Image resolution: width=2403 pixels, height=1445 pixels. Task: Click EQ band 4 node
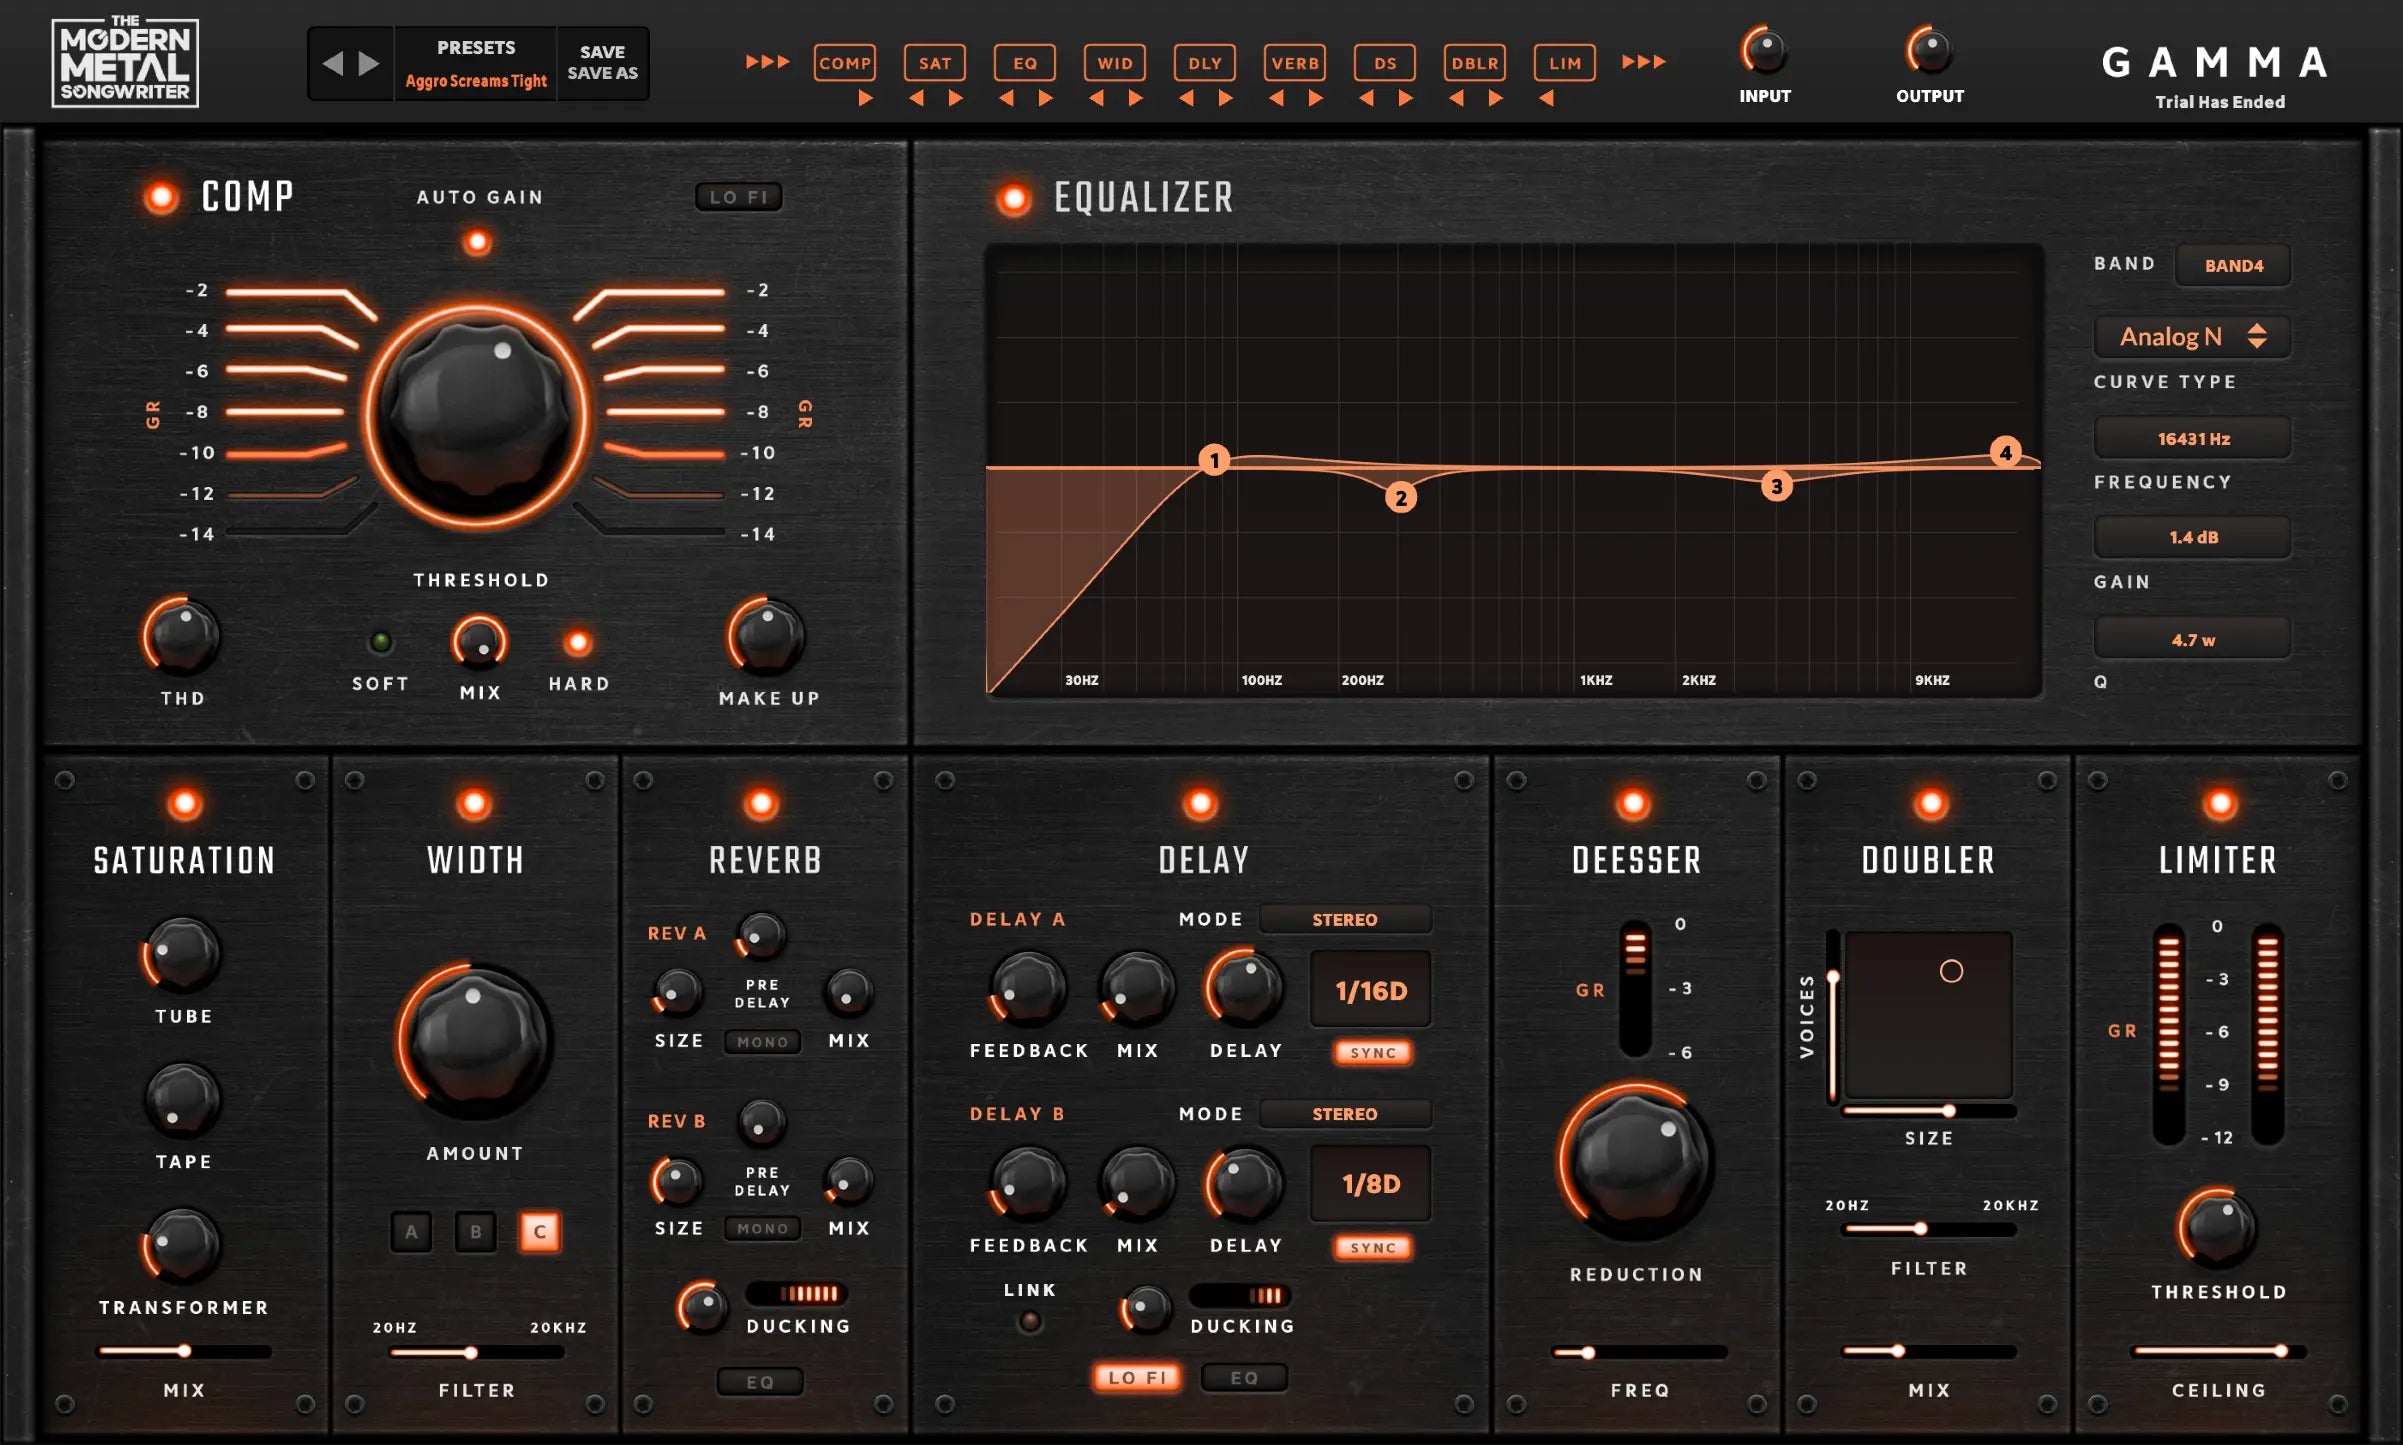point(2004,452)
